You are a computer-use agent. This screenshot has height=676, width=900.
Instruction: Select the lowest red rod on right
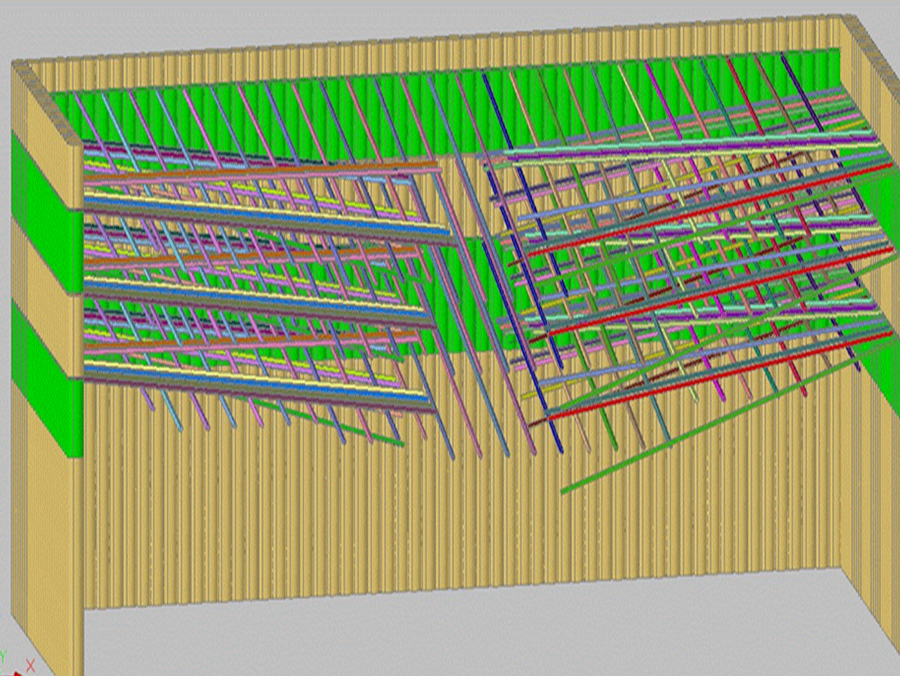pyautogui.click(x=700, y=380)
